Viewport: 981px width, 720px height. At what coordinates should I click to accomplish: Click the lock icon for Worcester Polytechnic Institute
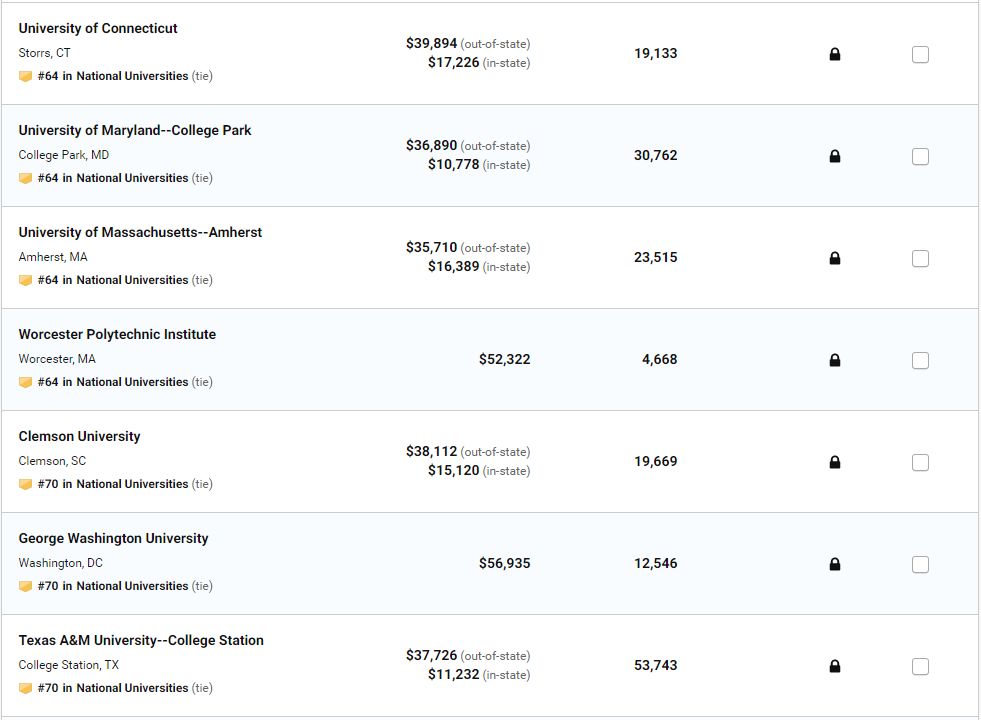(835, 360)
